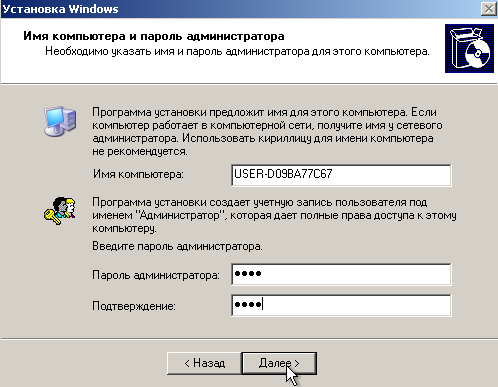Click the paragraph starting Программа установки предложит имя
This screenshot has height=387, width=498.
click(x=267, y=132)
